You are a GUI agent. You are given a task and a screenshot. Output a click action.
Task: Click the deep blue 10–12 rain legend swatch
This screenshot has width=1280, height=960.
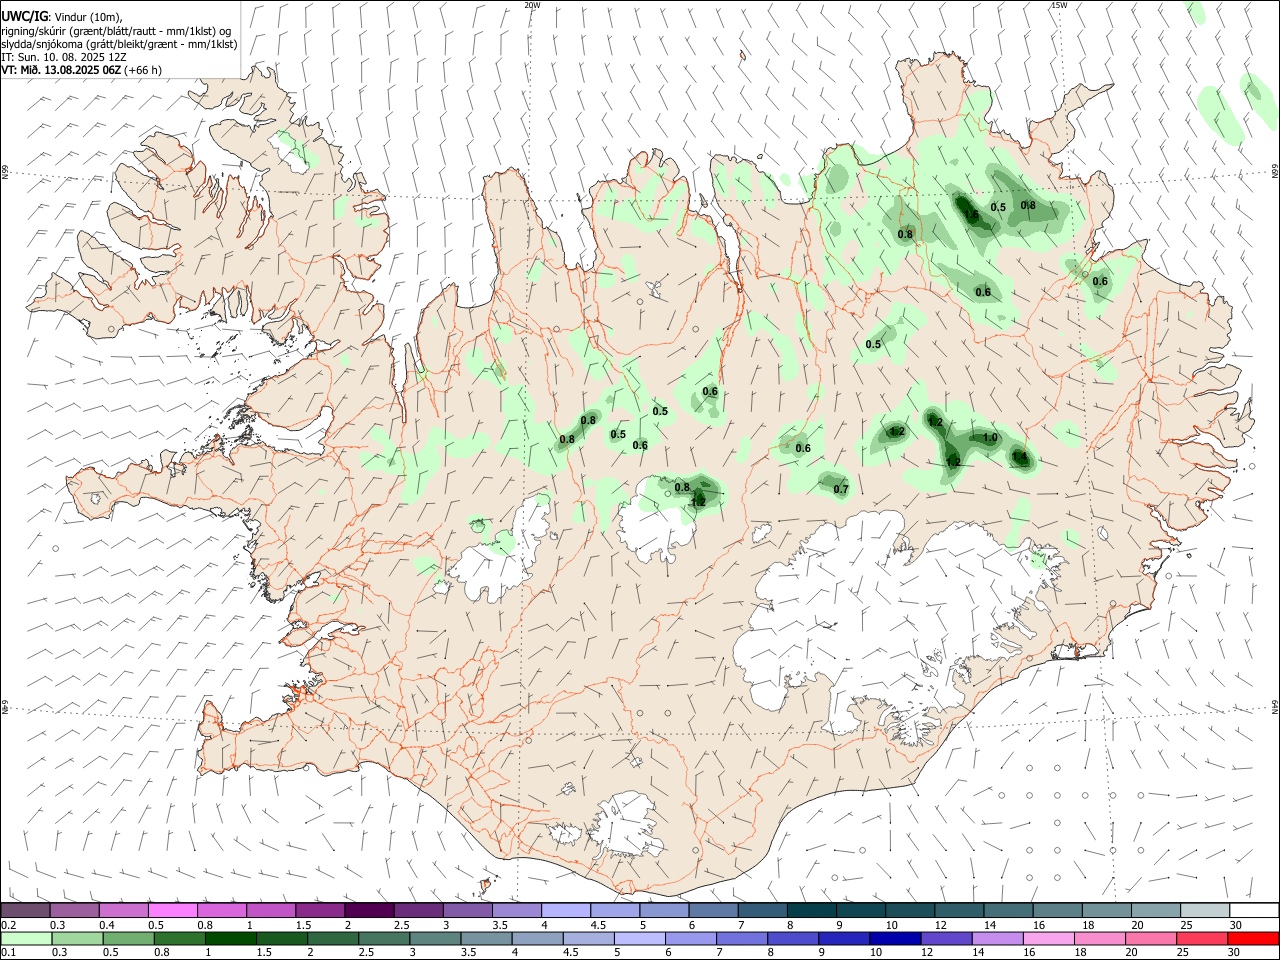pos(895,938)
